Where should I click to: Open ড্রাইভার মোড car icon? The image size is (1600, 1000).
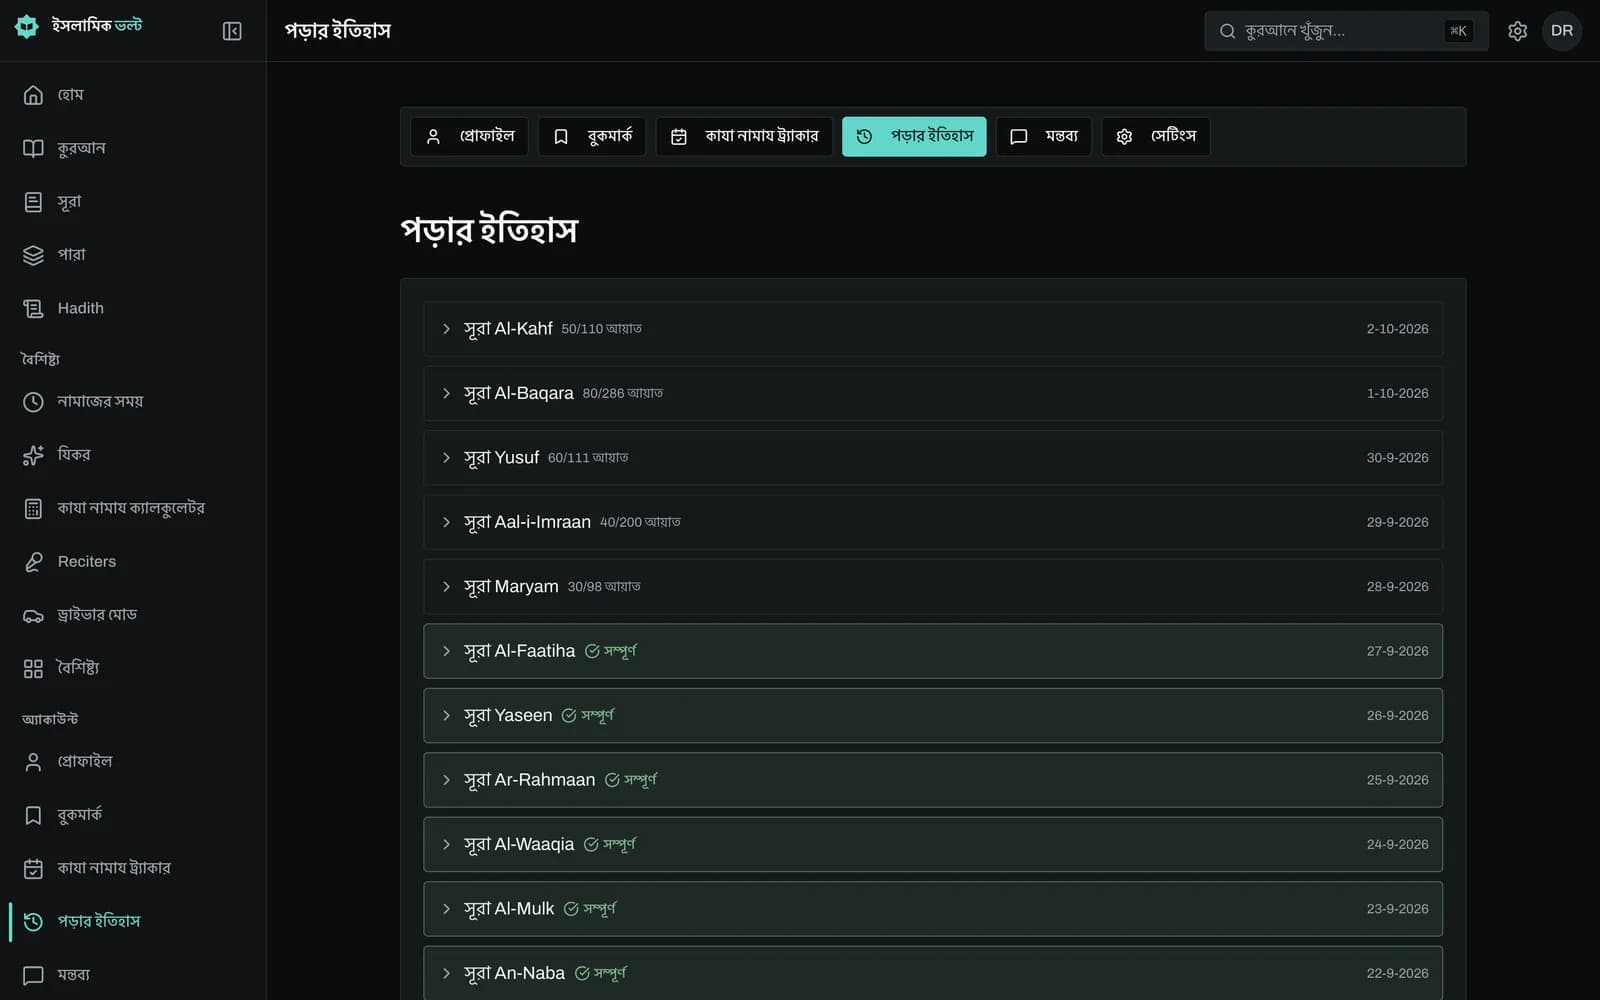coord(33,615)
